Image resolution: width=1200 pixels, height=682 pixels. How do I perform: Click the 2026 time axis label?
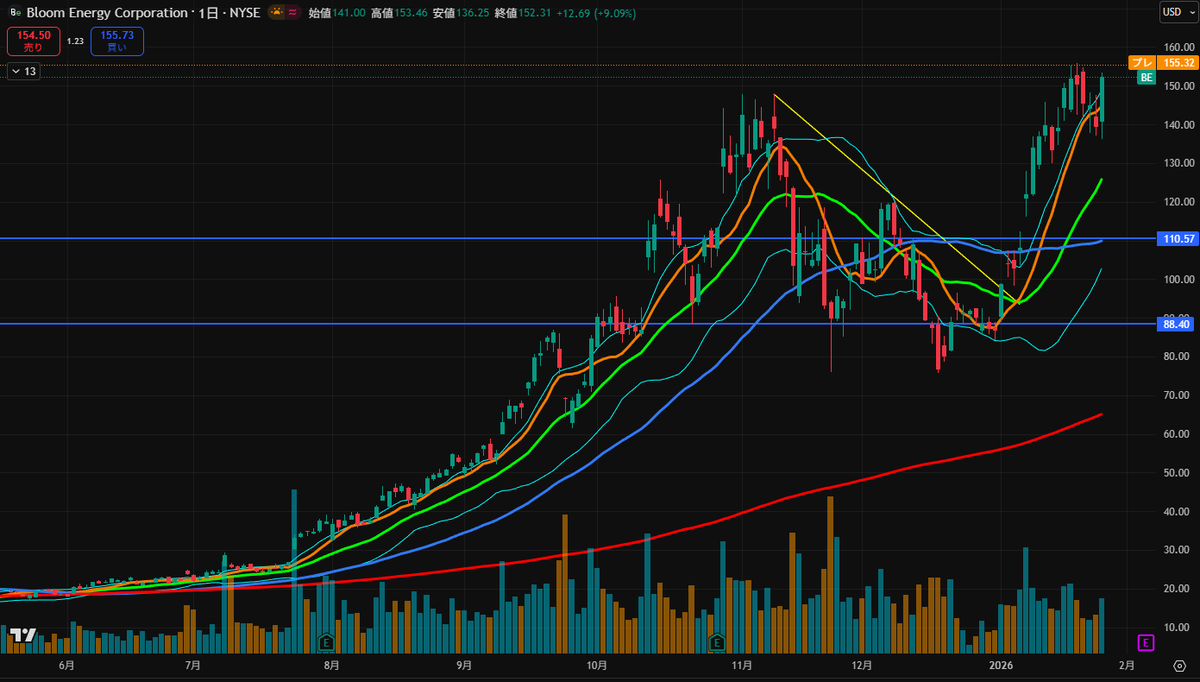point(1002,664)
